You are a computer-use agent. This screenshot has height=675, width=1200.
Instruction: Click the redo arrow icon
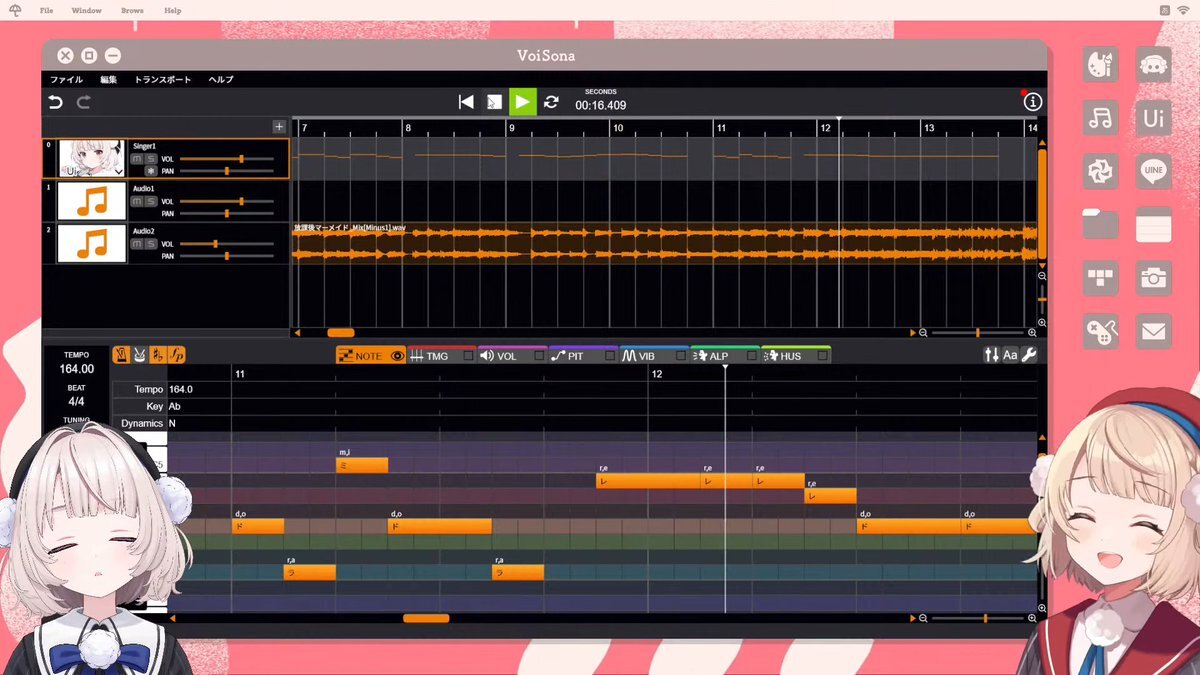click(x=84, y=102)
